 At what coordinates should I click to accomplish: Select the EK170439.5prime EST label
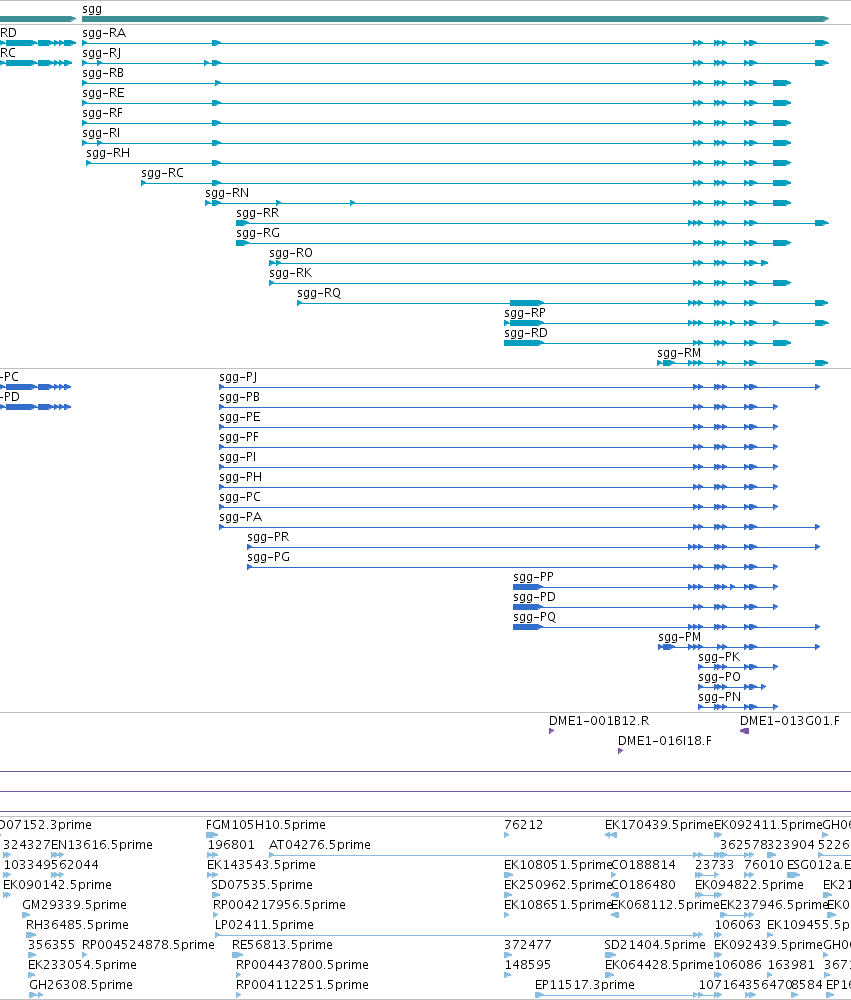point(659,825)
